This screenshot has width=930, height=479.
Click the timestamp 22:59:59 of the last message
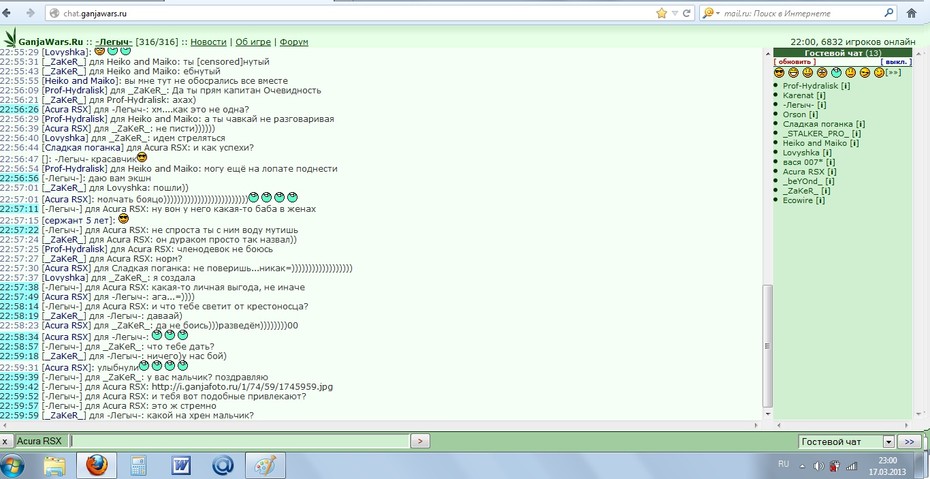click(x=20, y=416)
